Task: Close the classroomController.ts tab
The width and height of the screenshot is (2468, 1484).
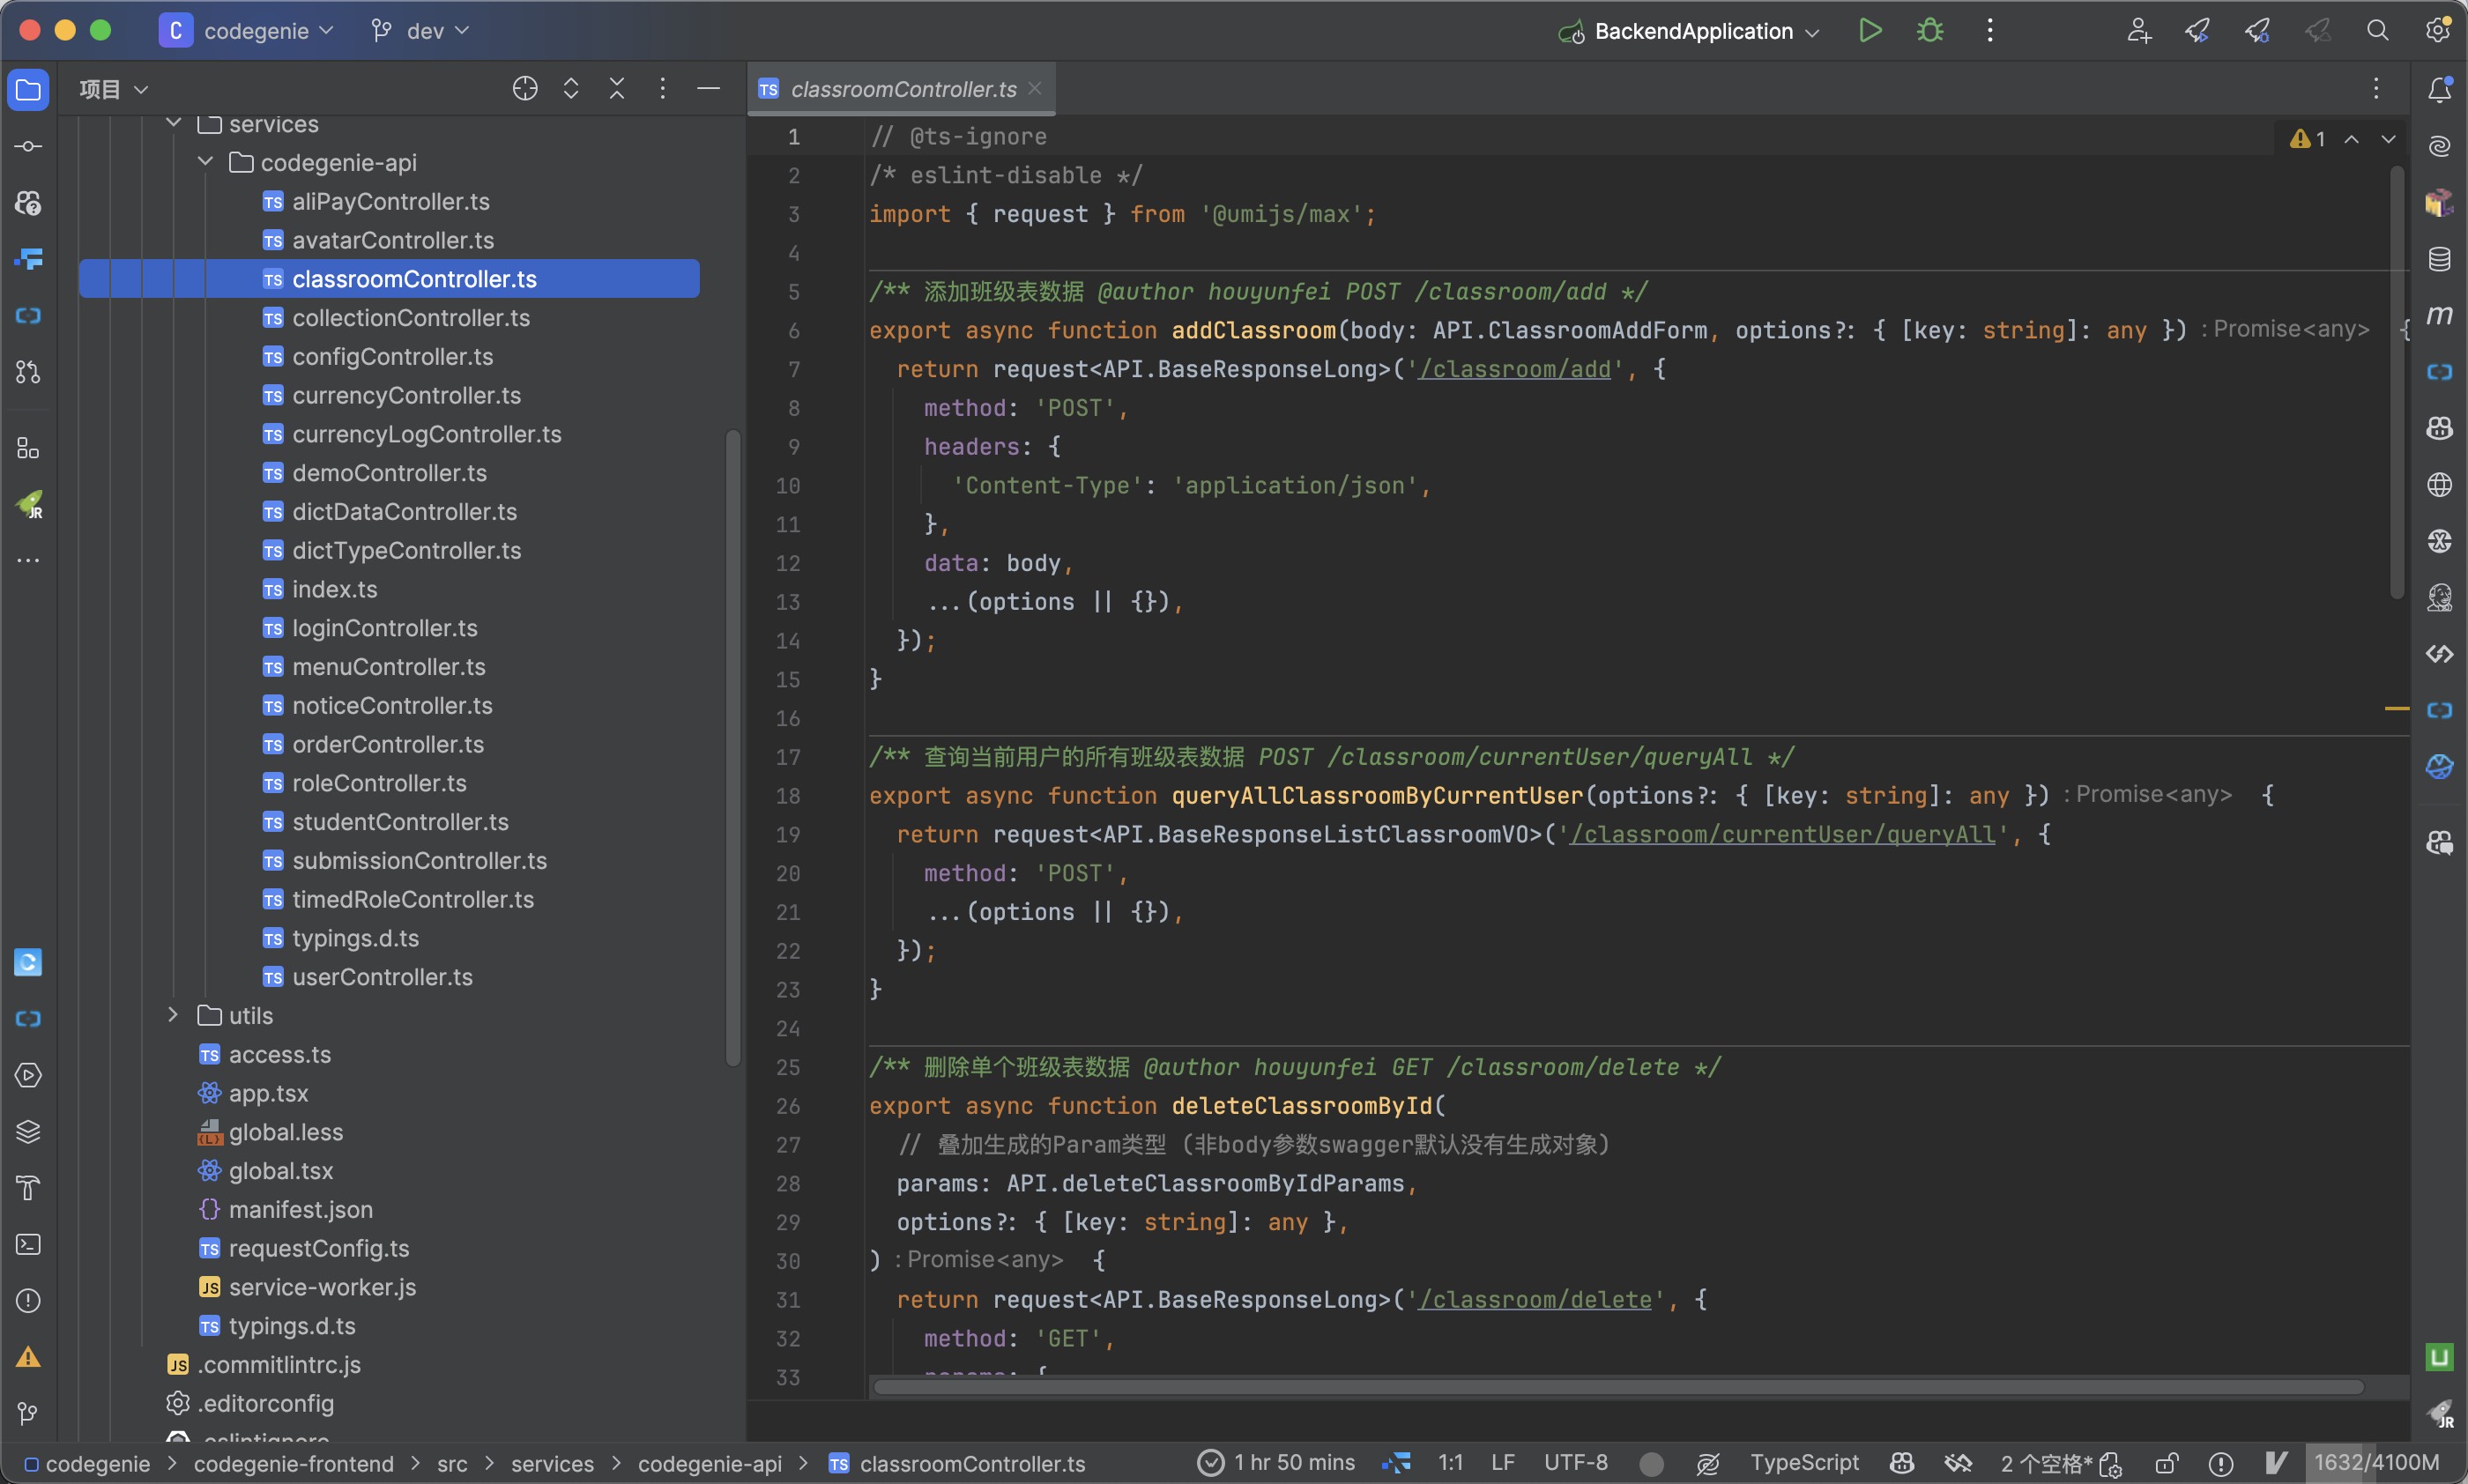Action: (1035, 88)
